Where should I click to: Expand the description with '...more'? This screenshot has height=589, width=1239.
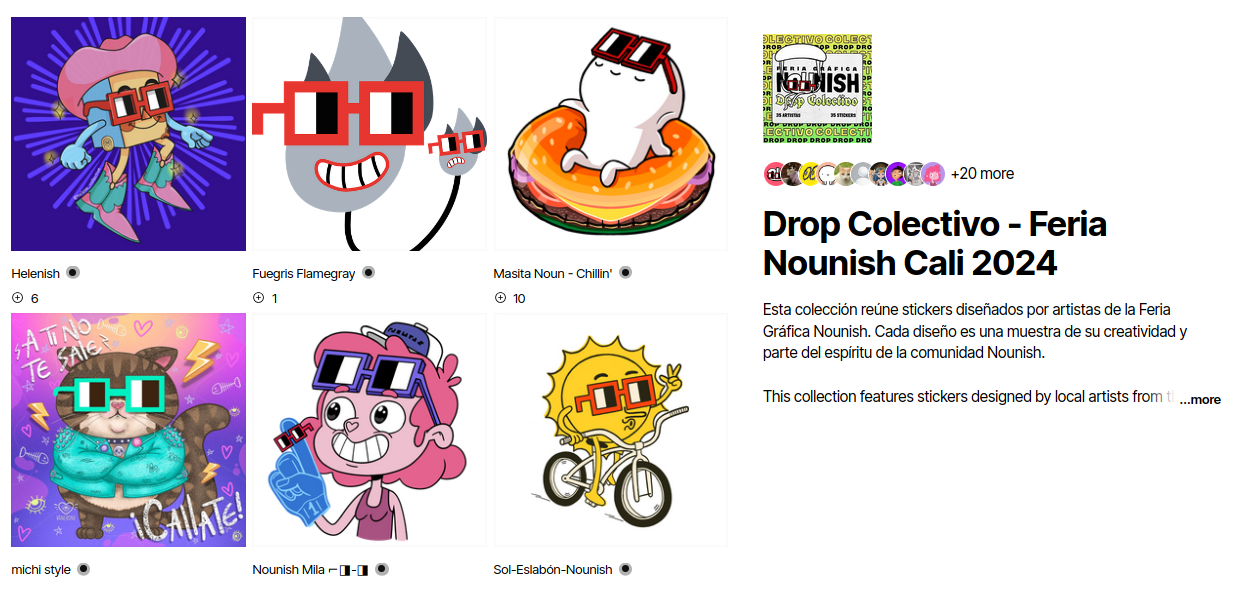(1200, 399)
